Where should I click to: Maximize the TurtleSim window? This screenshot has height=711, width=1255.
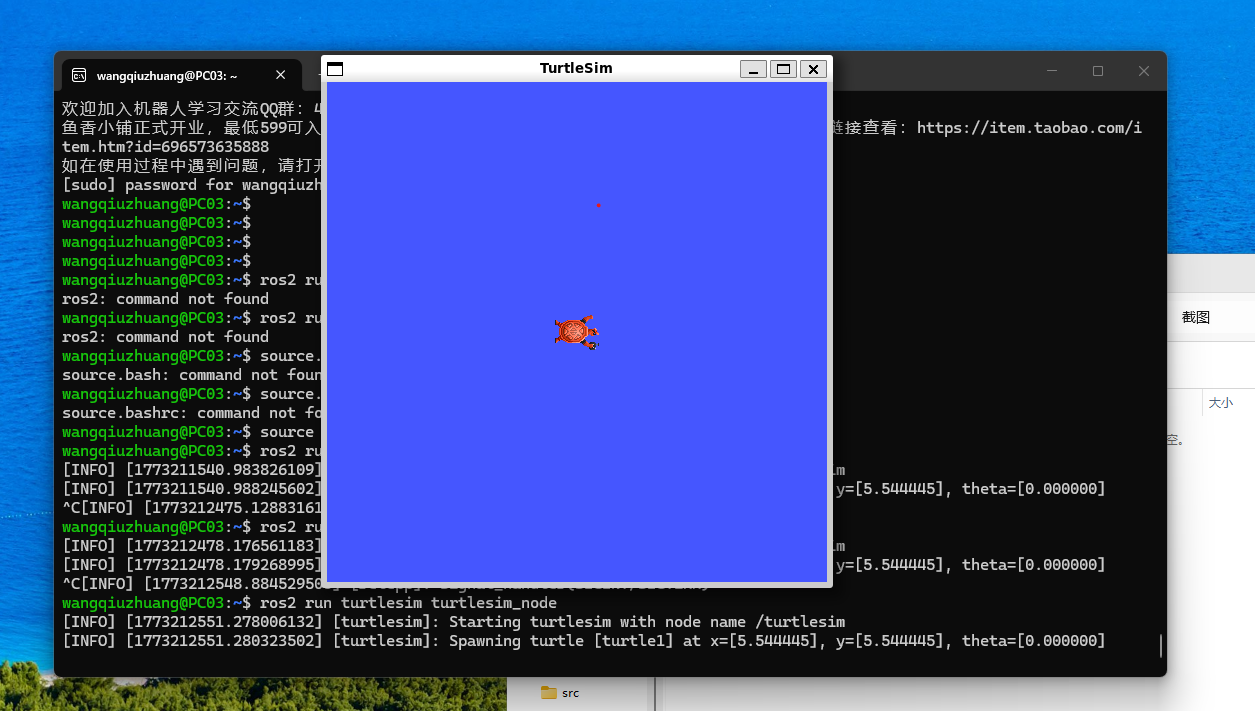(x=784, y=69)
